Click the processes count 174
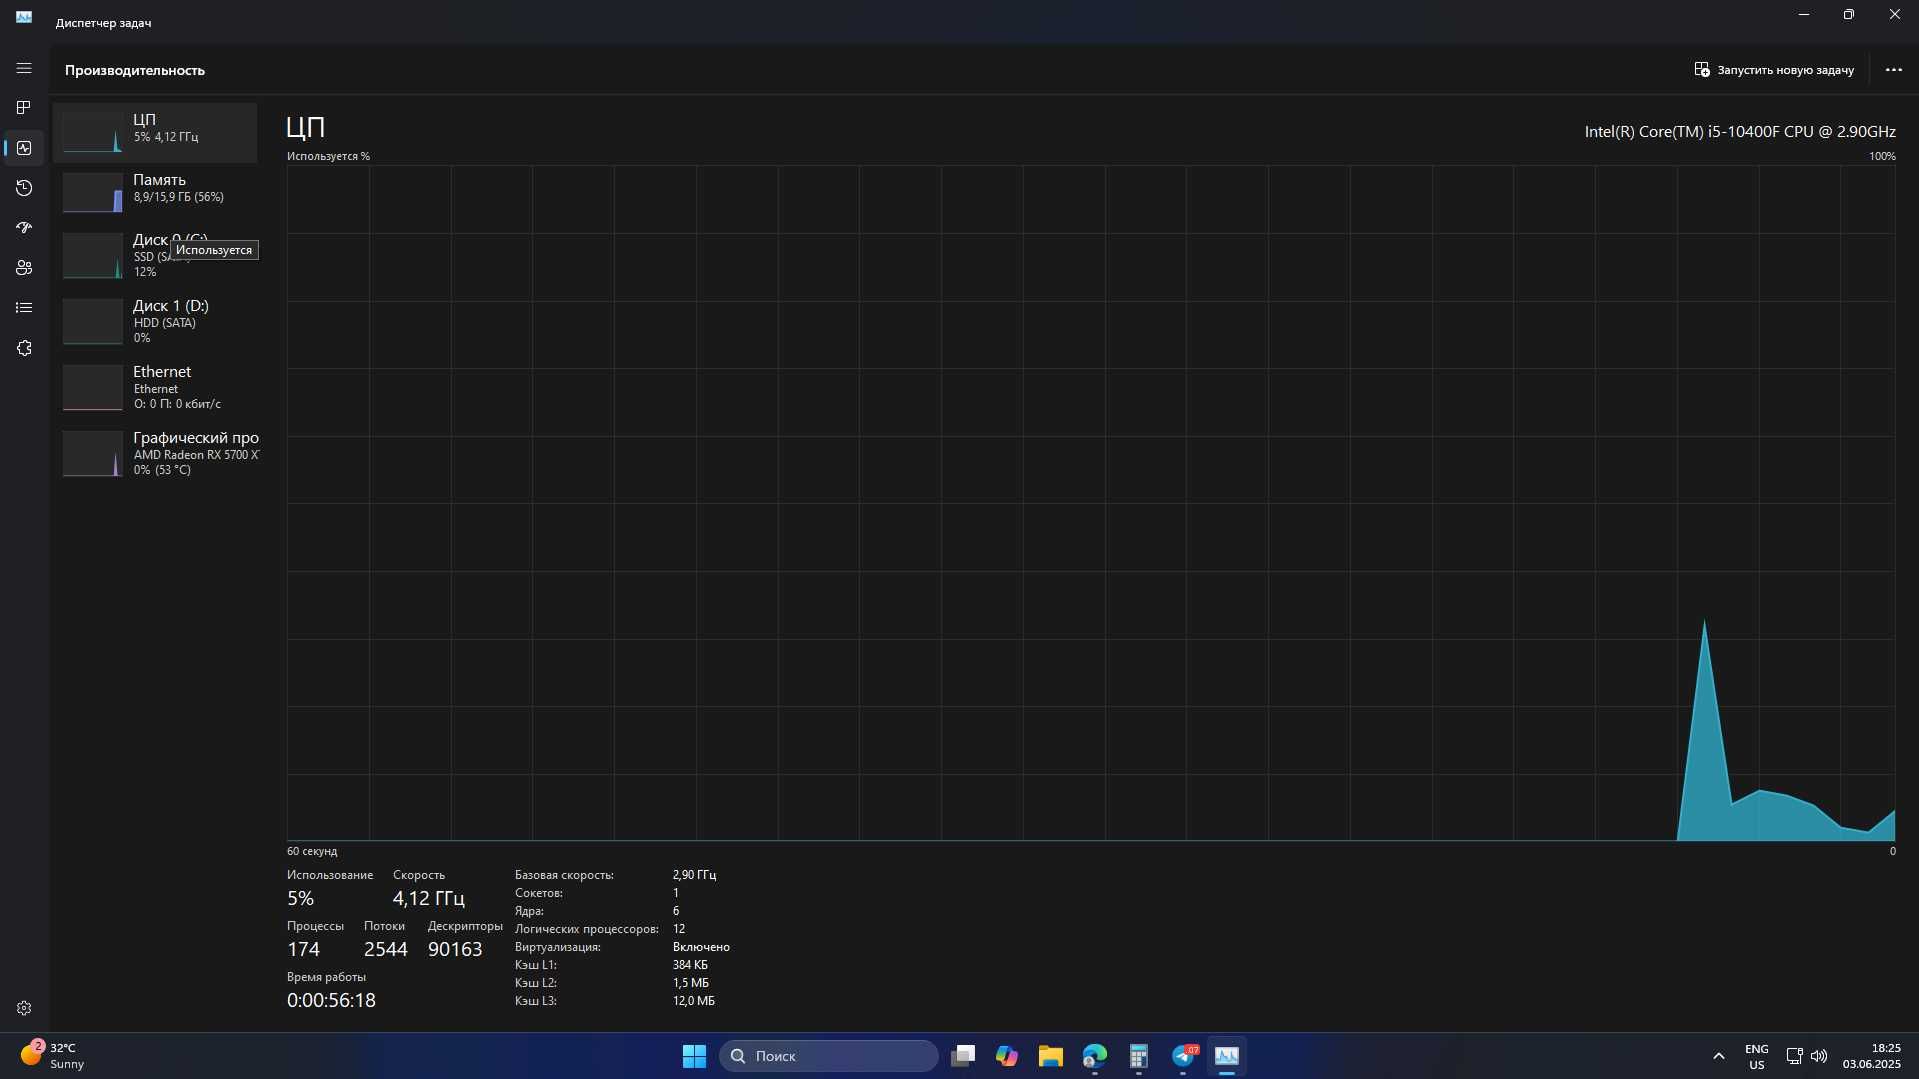 pyautogui.click(x=303, y=949)
